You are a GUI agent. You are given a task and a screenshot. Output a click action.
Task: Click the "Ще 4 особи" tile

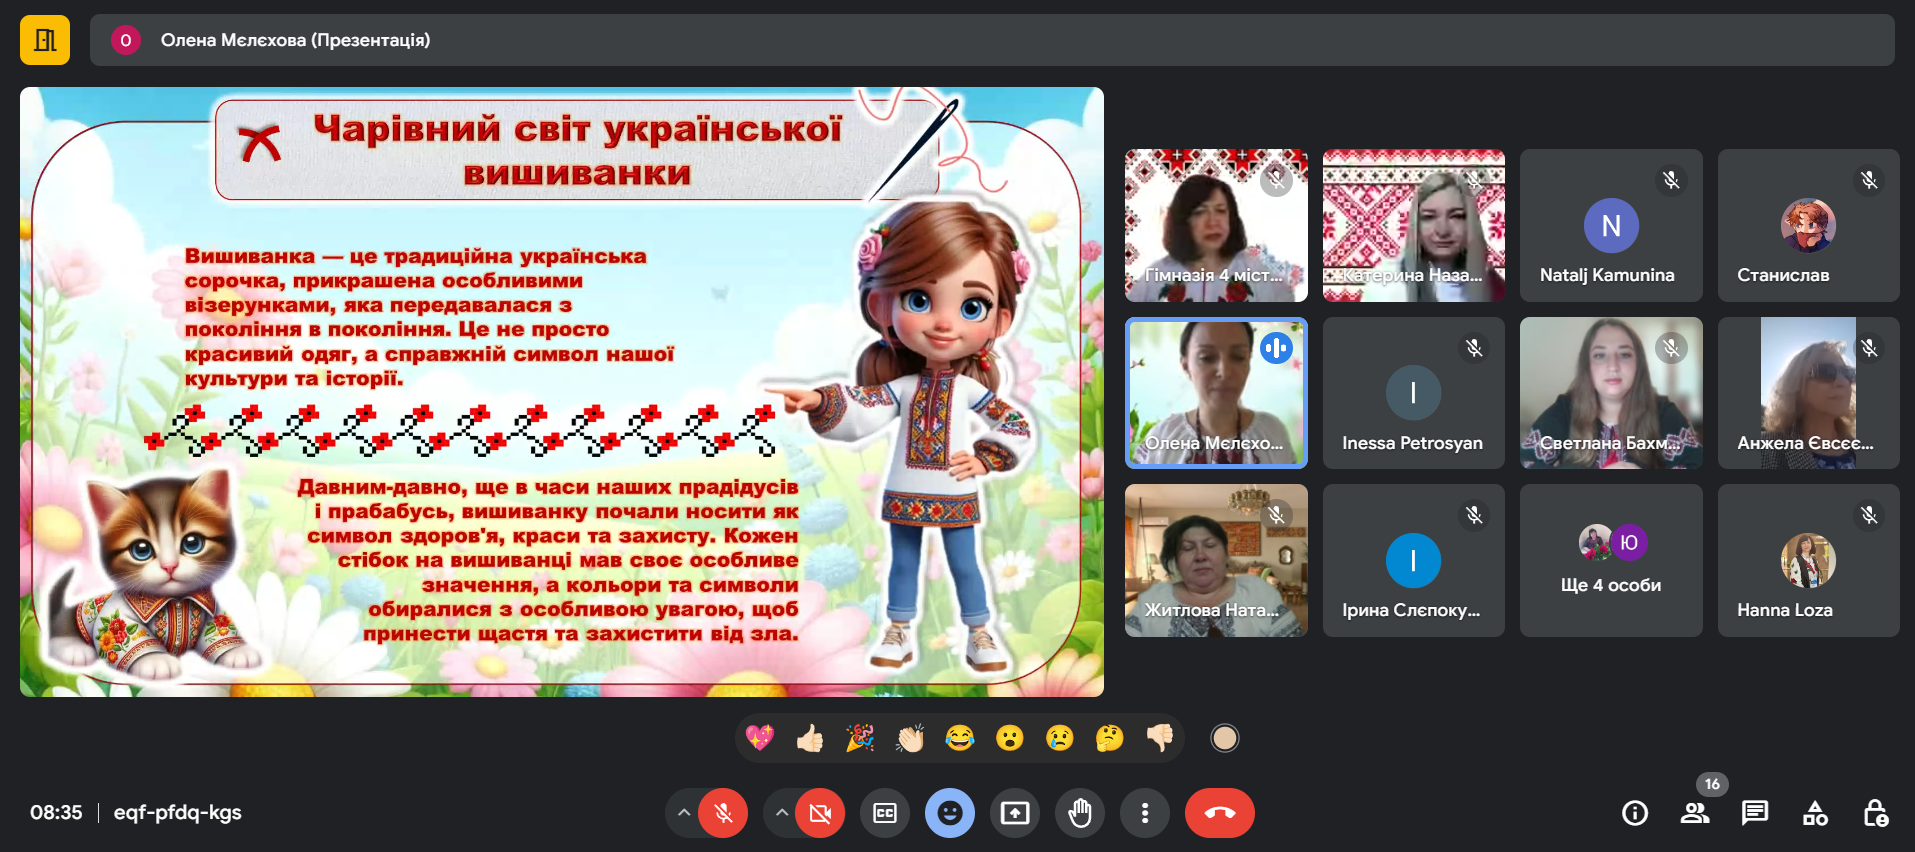tap(1610, 560)
